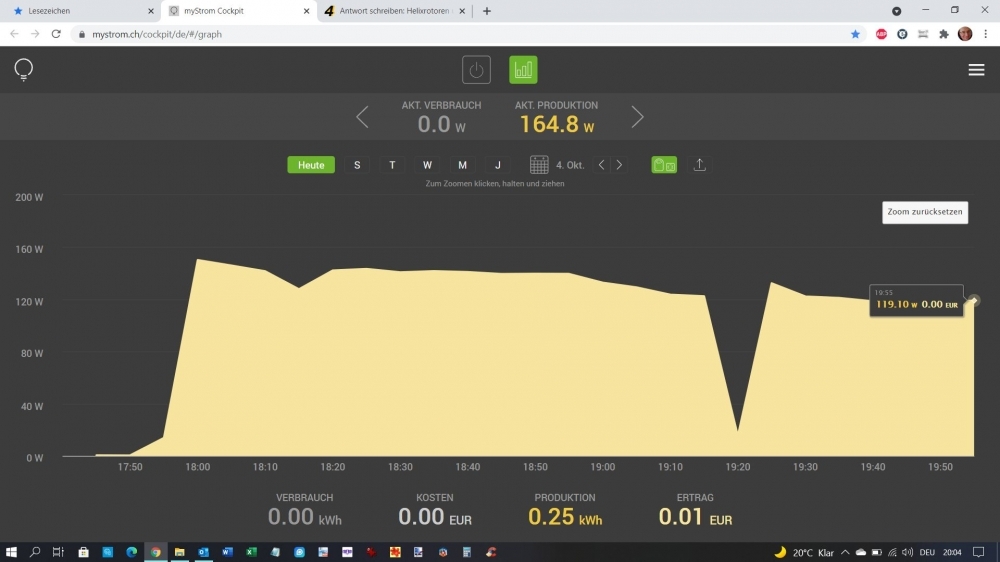This screenshot has width=1000, height=562.
Task: Step to the previous day beside 4. Okt.
Action: [x=601, y=165]
